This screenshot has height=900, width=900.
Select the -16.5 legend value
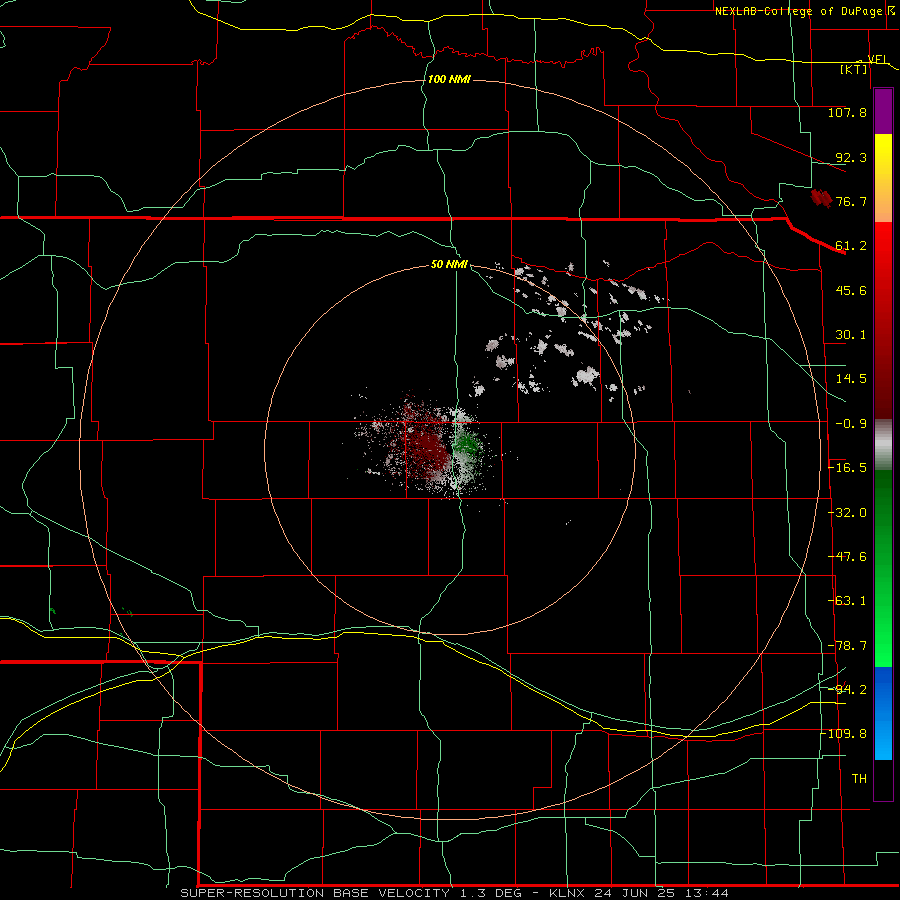(x=847, y=468)
